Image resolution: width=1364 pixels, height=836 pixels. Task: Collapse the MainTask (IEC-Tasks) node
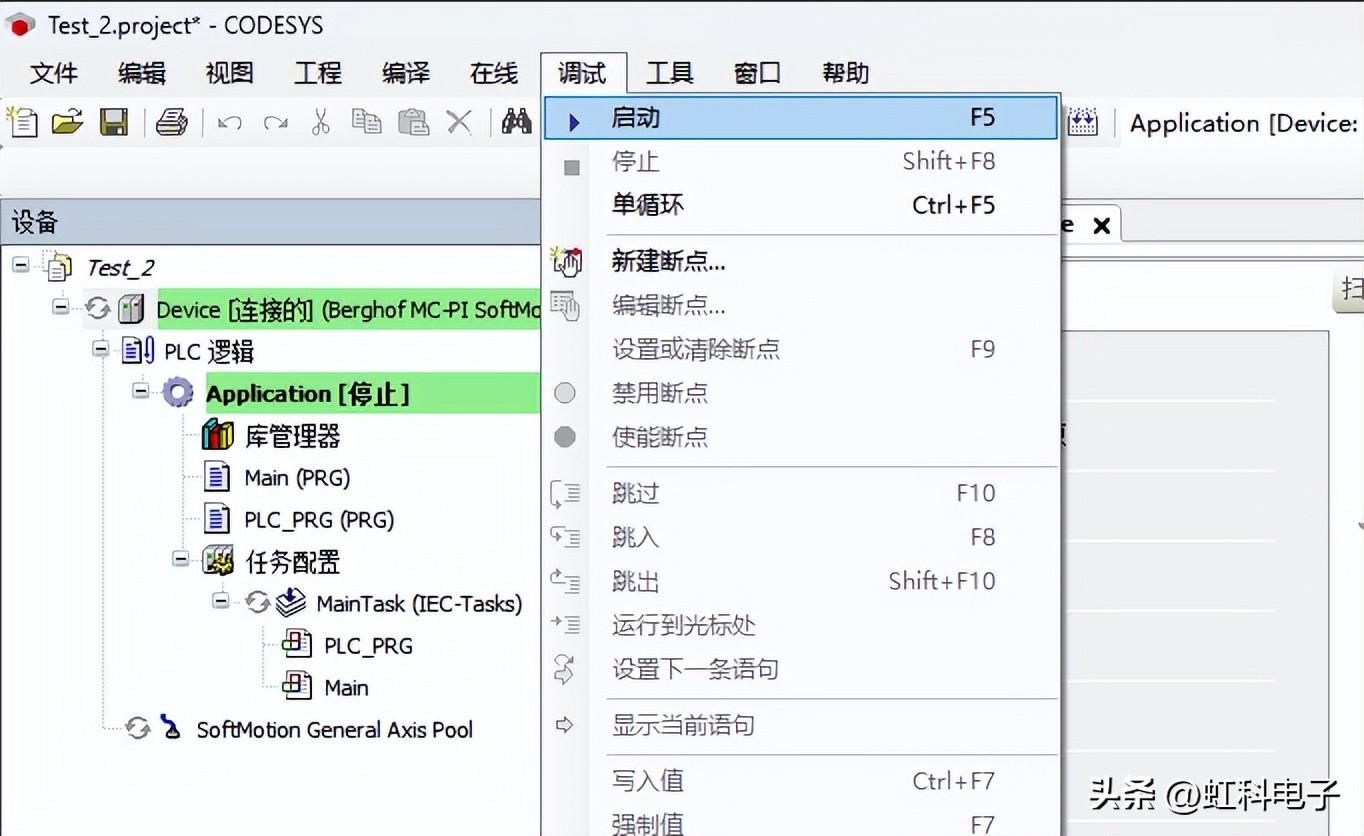click(221, 601)
